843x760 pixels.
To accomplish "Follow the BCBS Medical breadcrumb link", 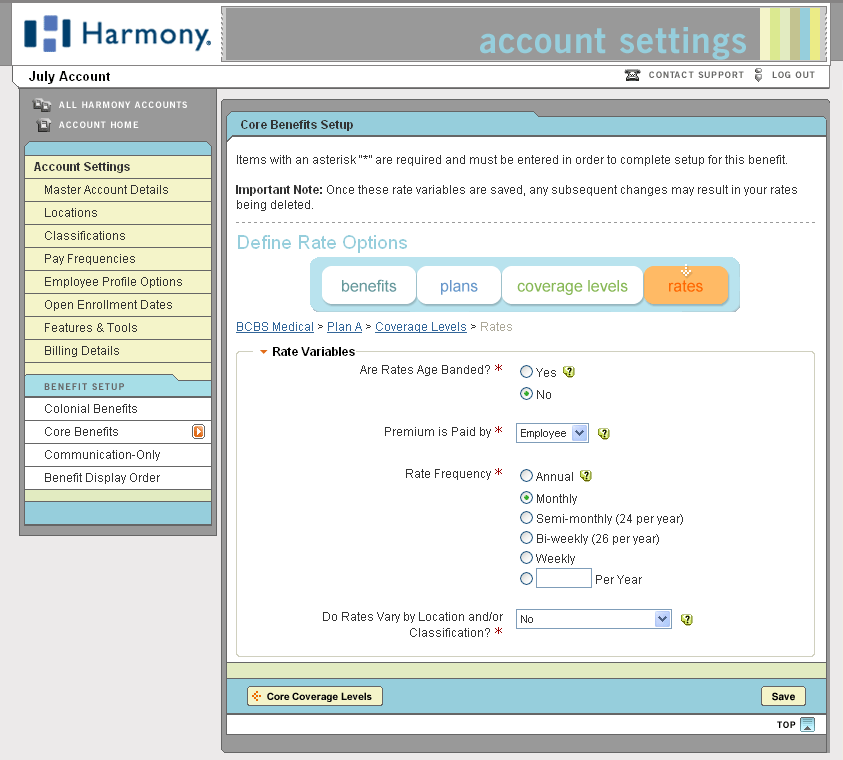I will (x=275, y=327).
